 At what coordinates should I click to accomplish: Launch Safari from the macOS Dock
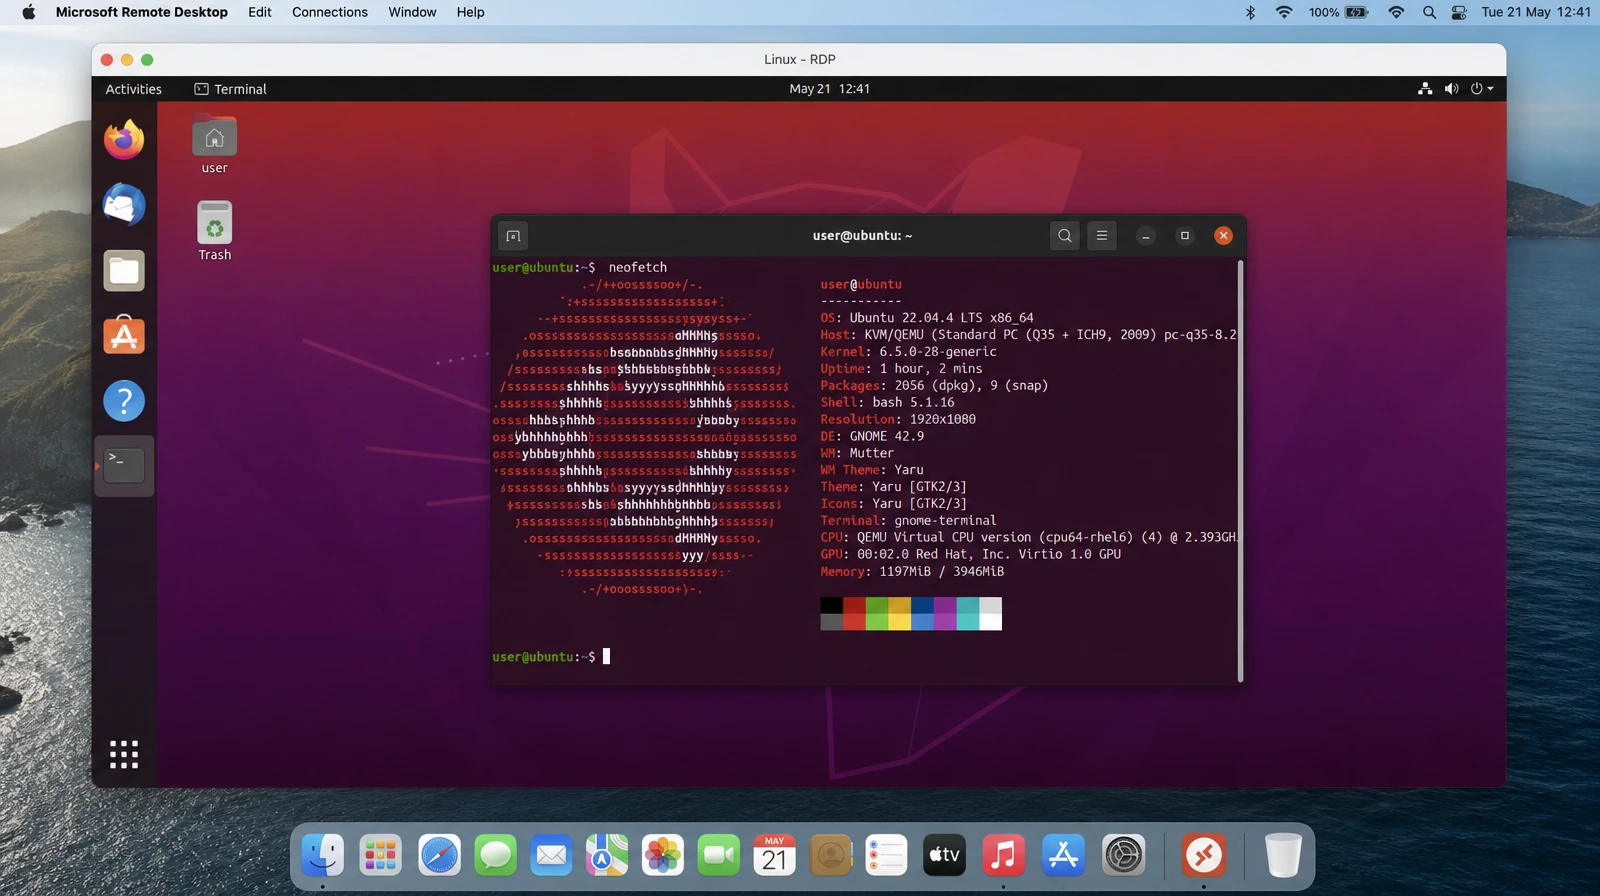coord(439,855)
